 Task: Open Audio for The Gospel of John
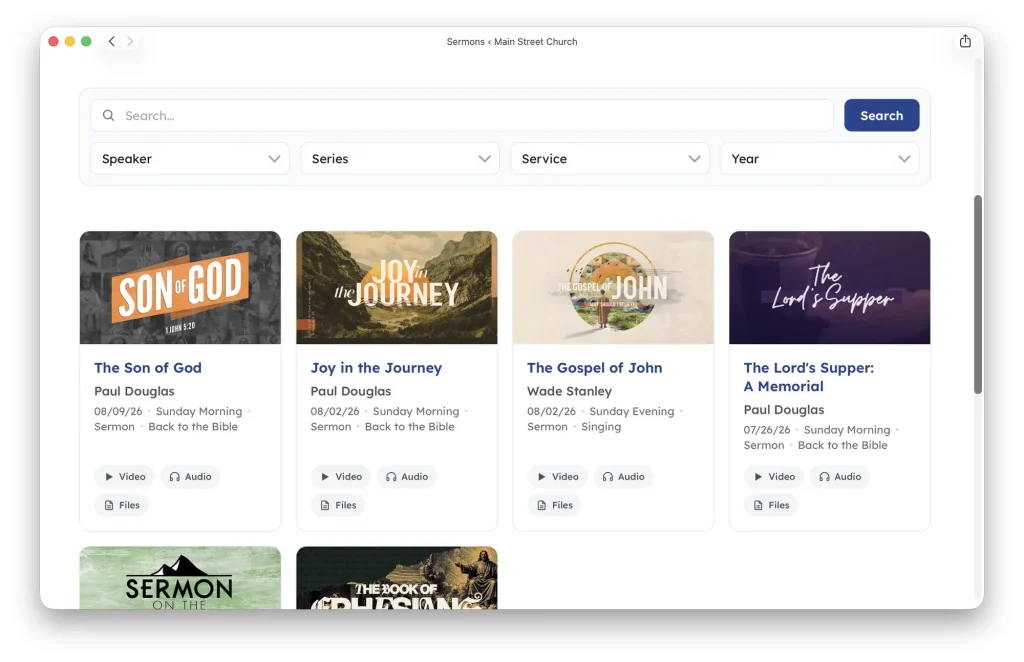click(624, 477)
